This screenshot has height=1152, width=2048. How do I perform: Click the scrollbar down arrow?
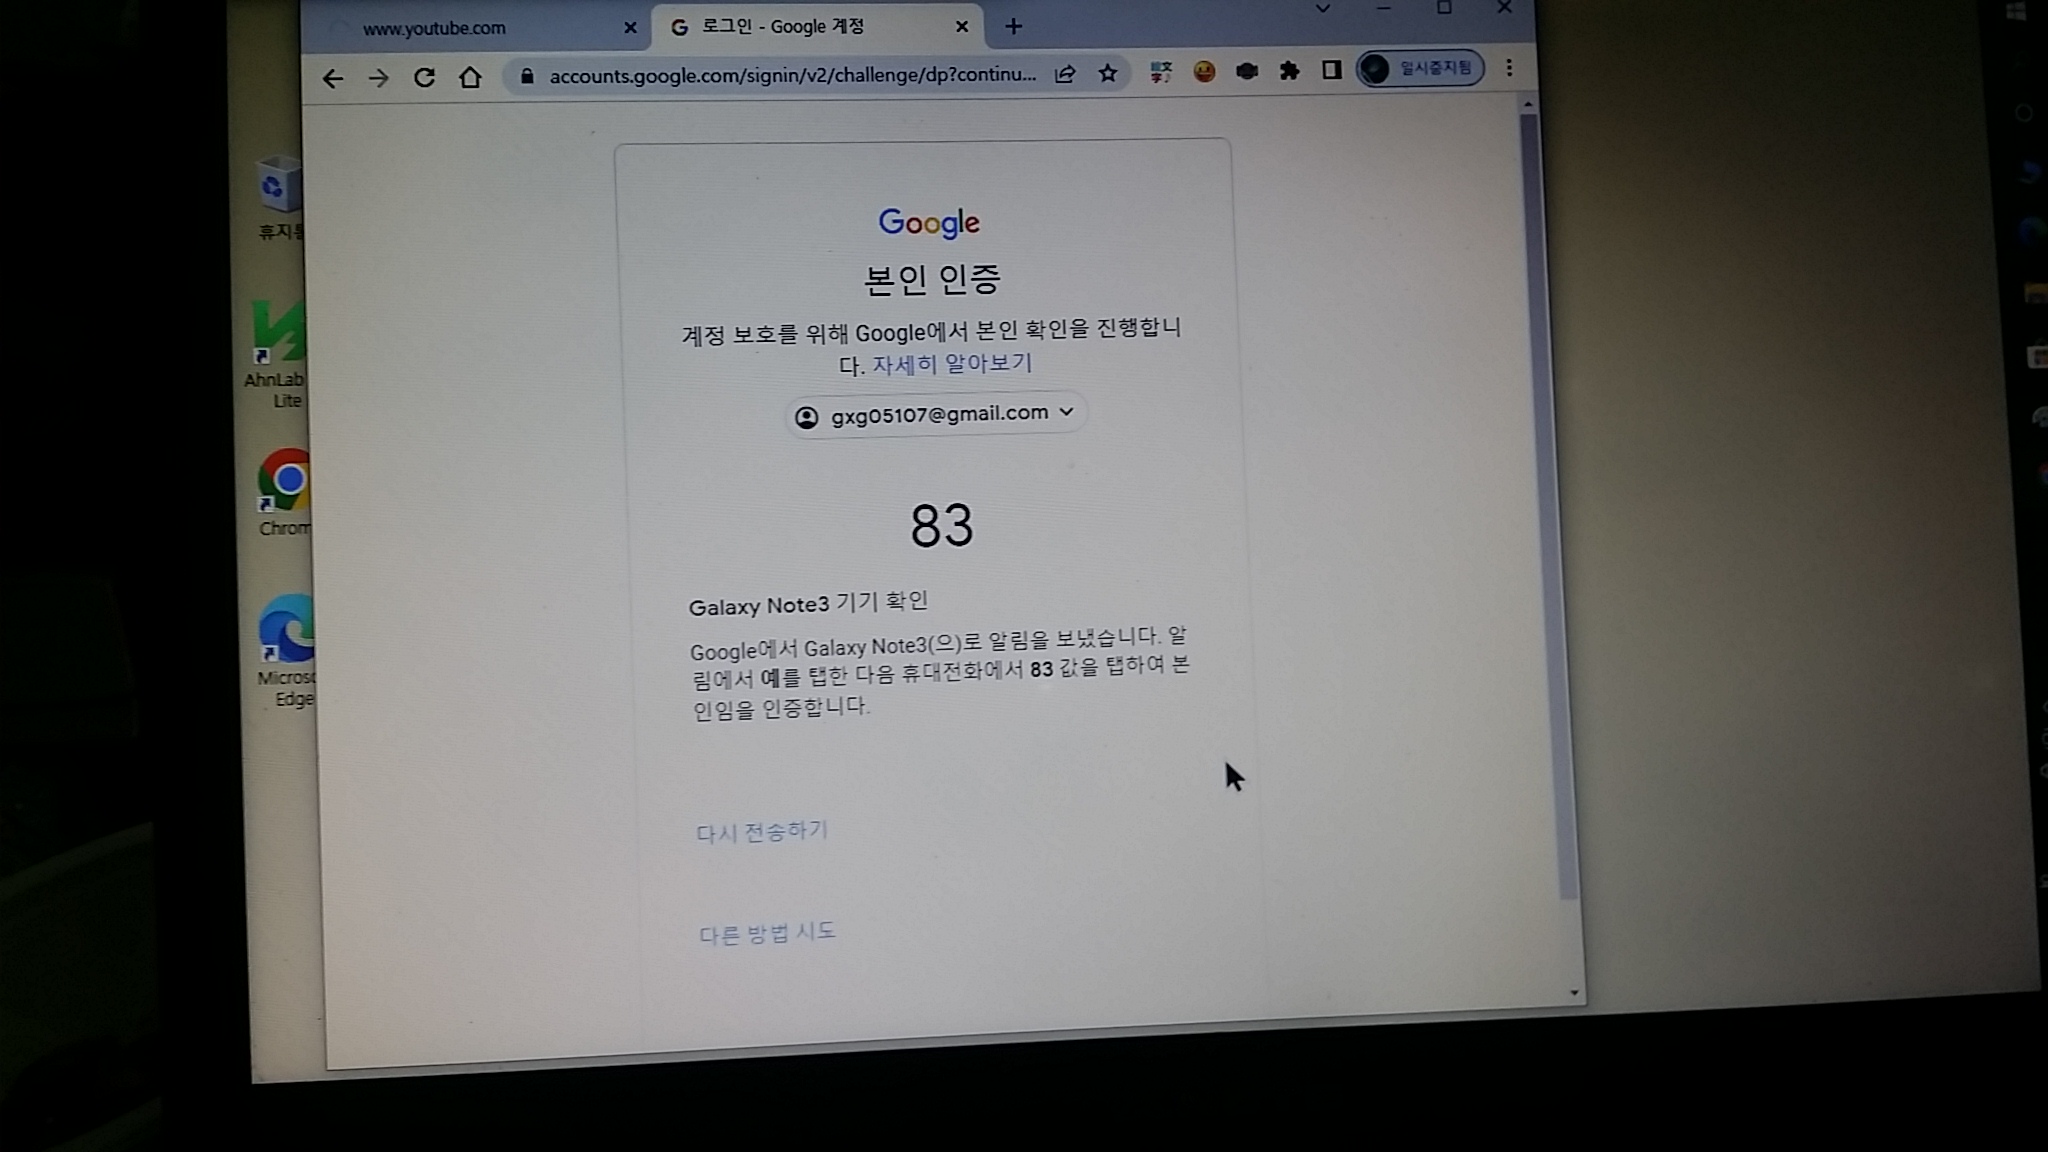coord(1574,993)
